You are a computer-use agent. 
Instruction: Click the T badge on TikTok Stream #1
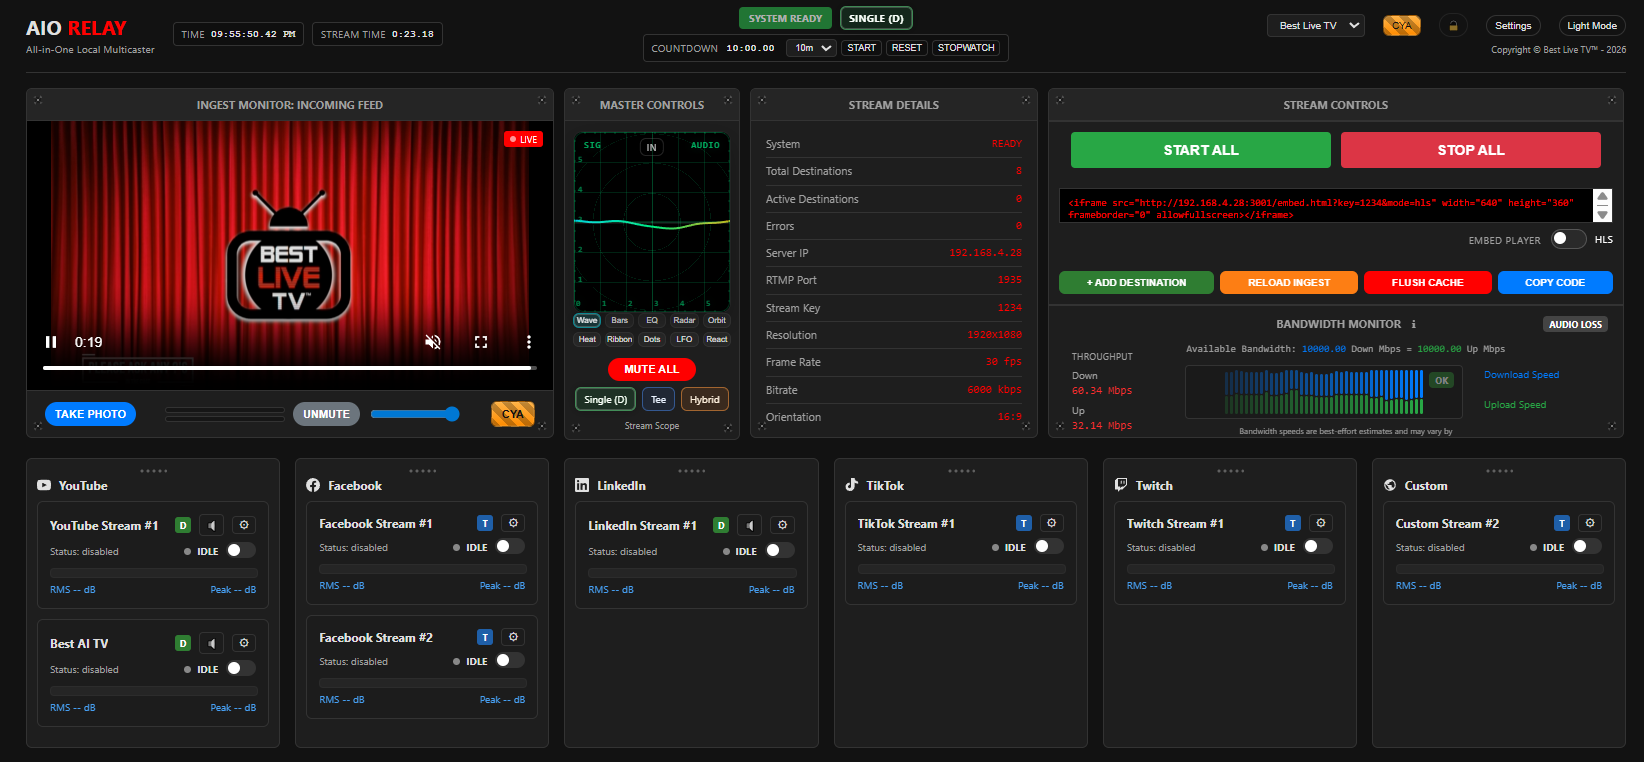[x=1024, y=523]
